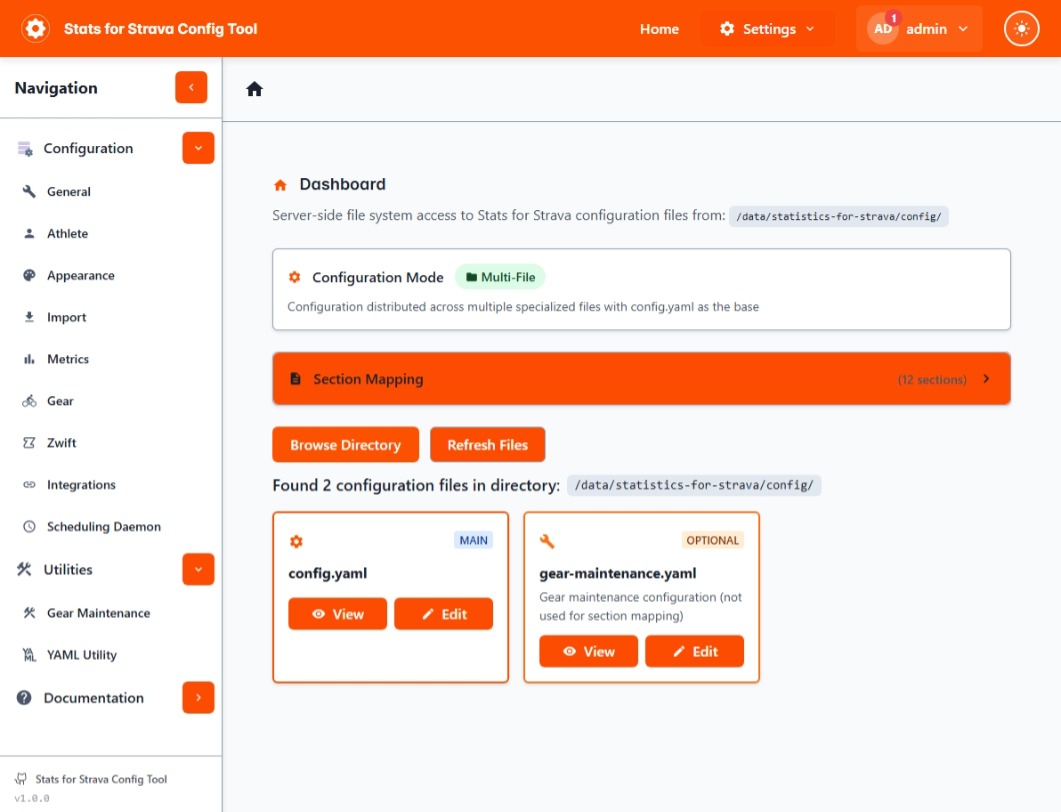Click the YAML Utility icon
The image size is (1061, 812).
(29, 655)
